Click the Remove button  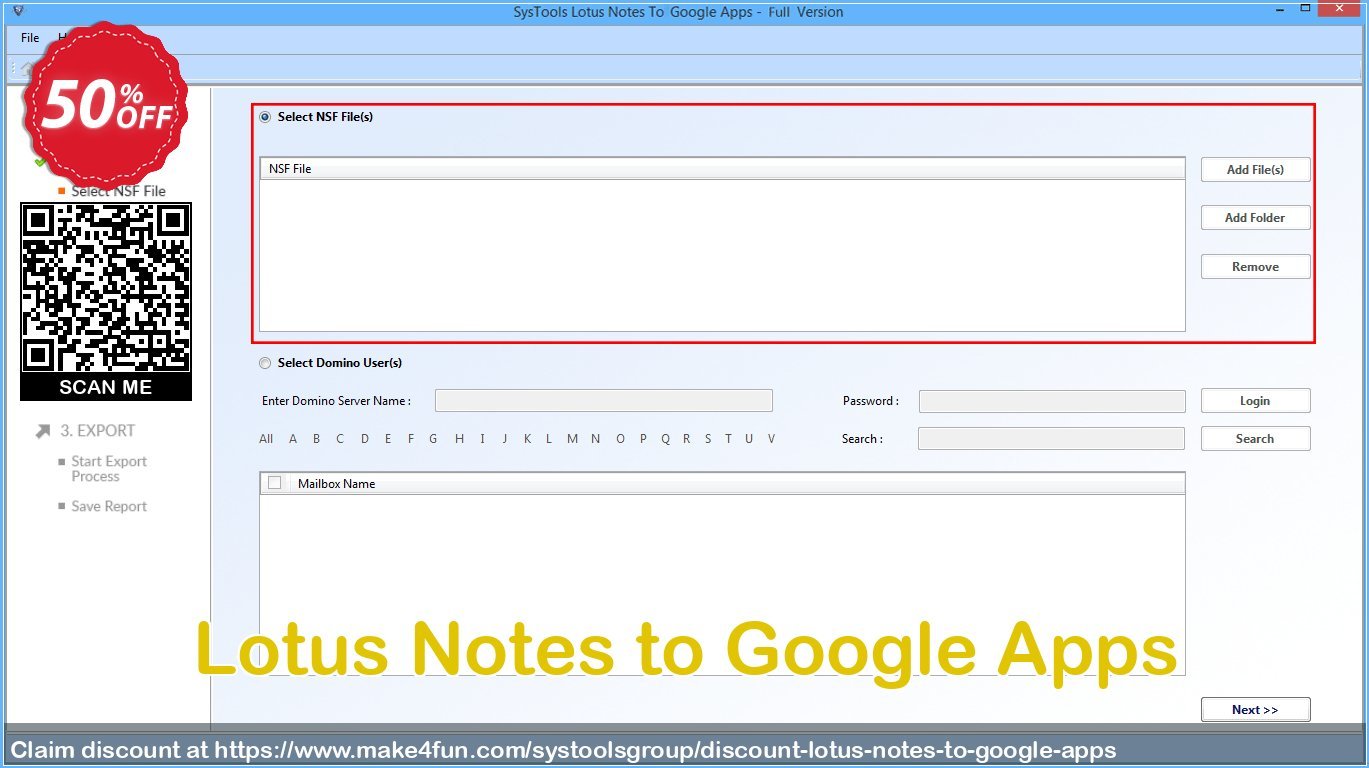(x=1255, y=267)
